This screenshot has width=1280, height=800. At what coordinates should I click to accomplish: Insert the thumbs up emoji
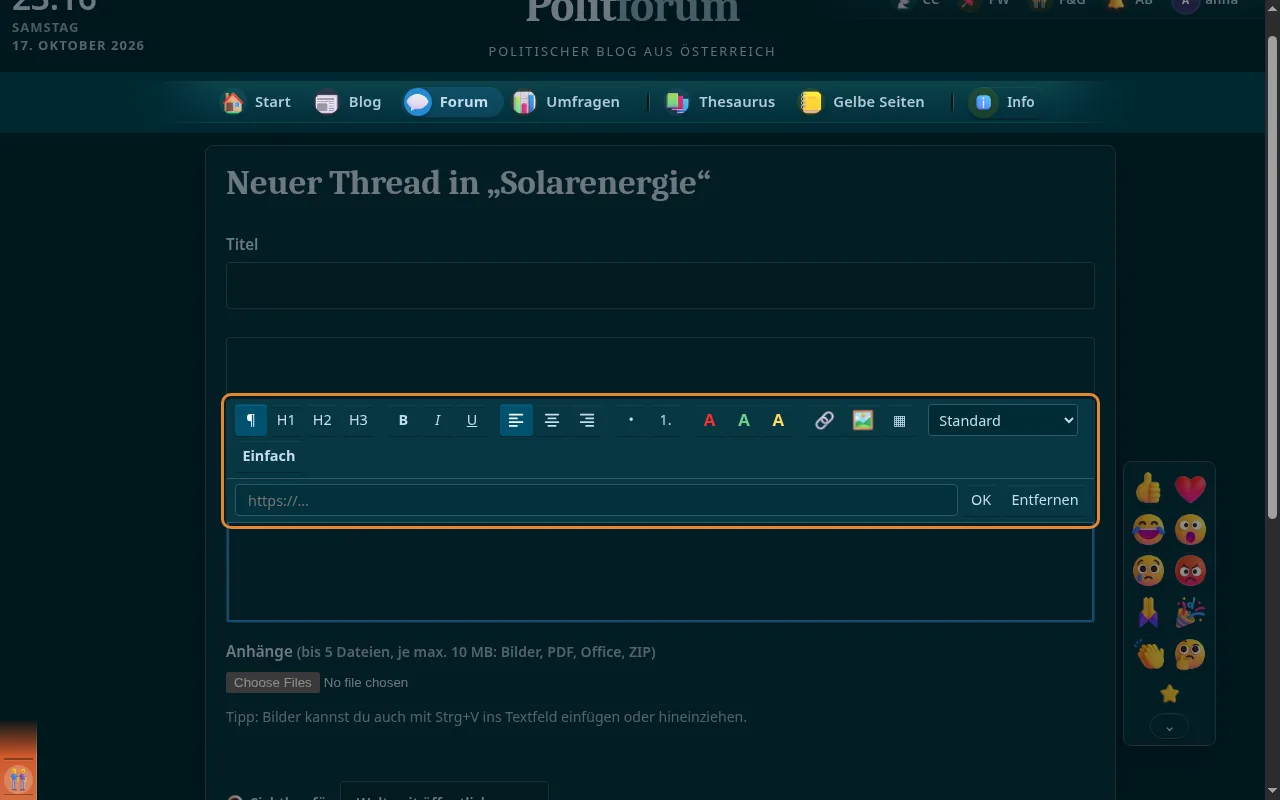pos(1149,488)
